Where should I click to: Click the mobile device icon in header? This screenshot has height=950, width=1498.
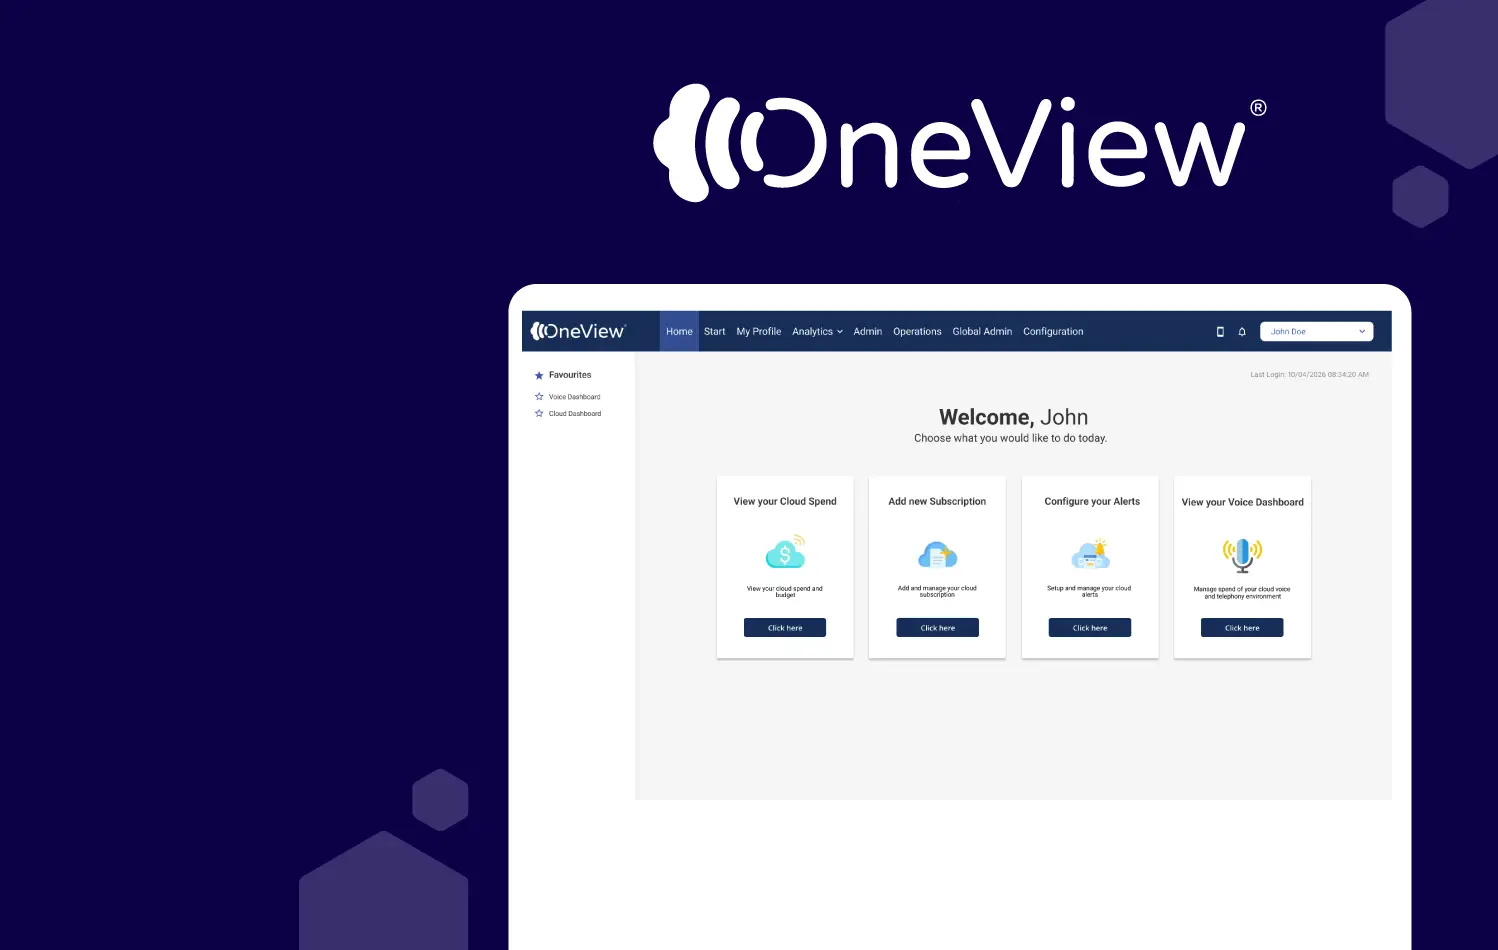[1220, 332]
